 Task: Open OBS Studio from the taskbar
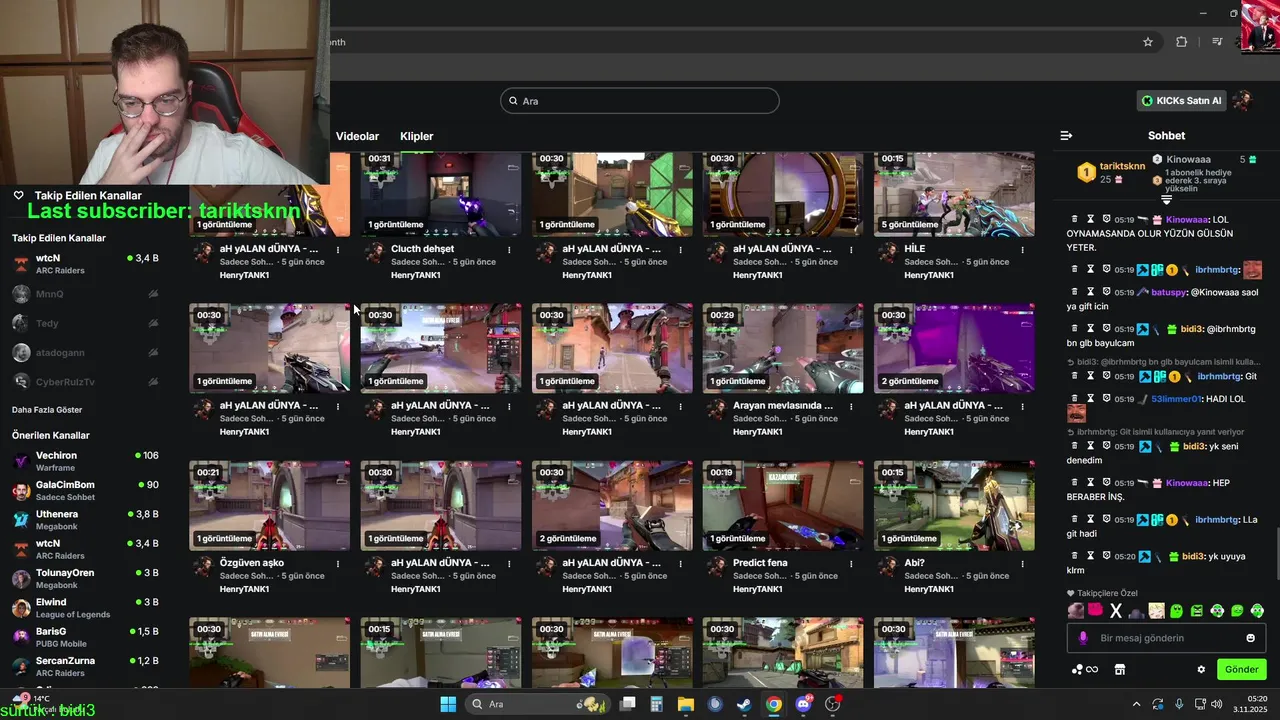pyautogui.click(x=833, y=704)
